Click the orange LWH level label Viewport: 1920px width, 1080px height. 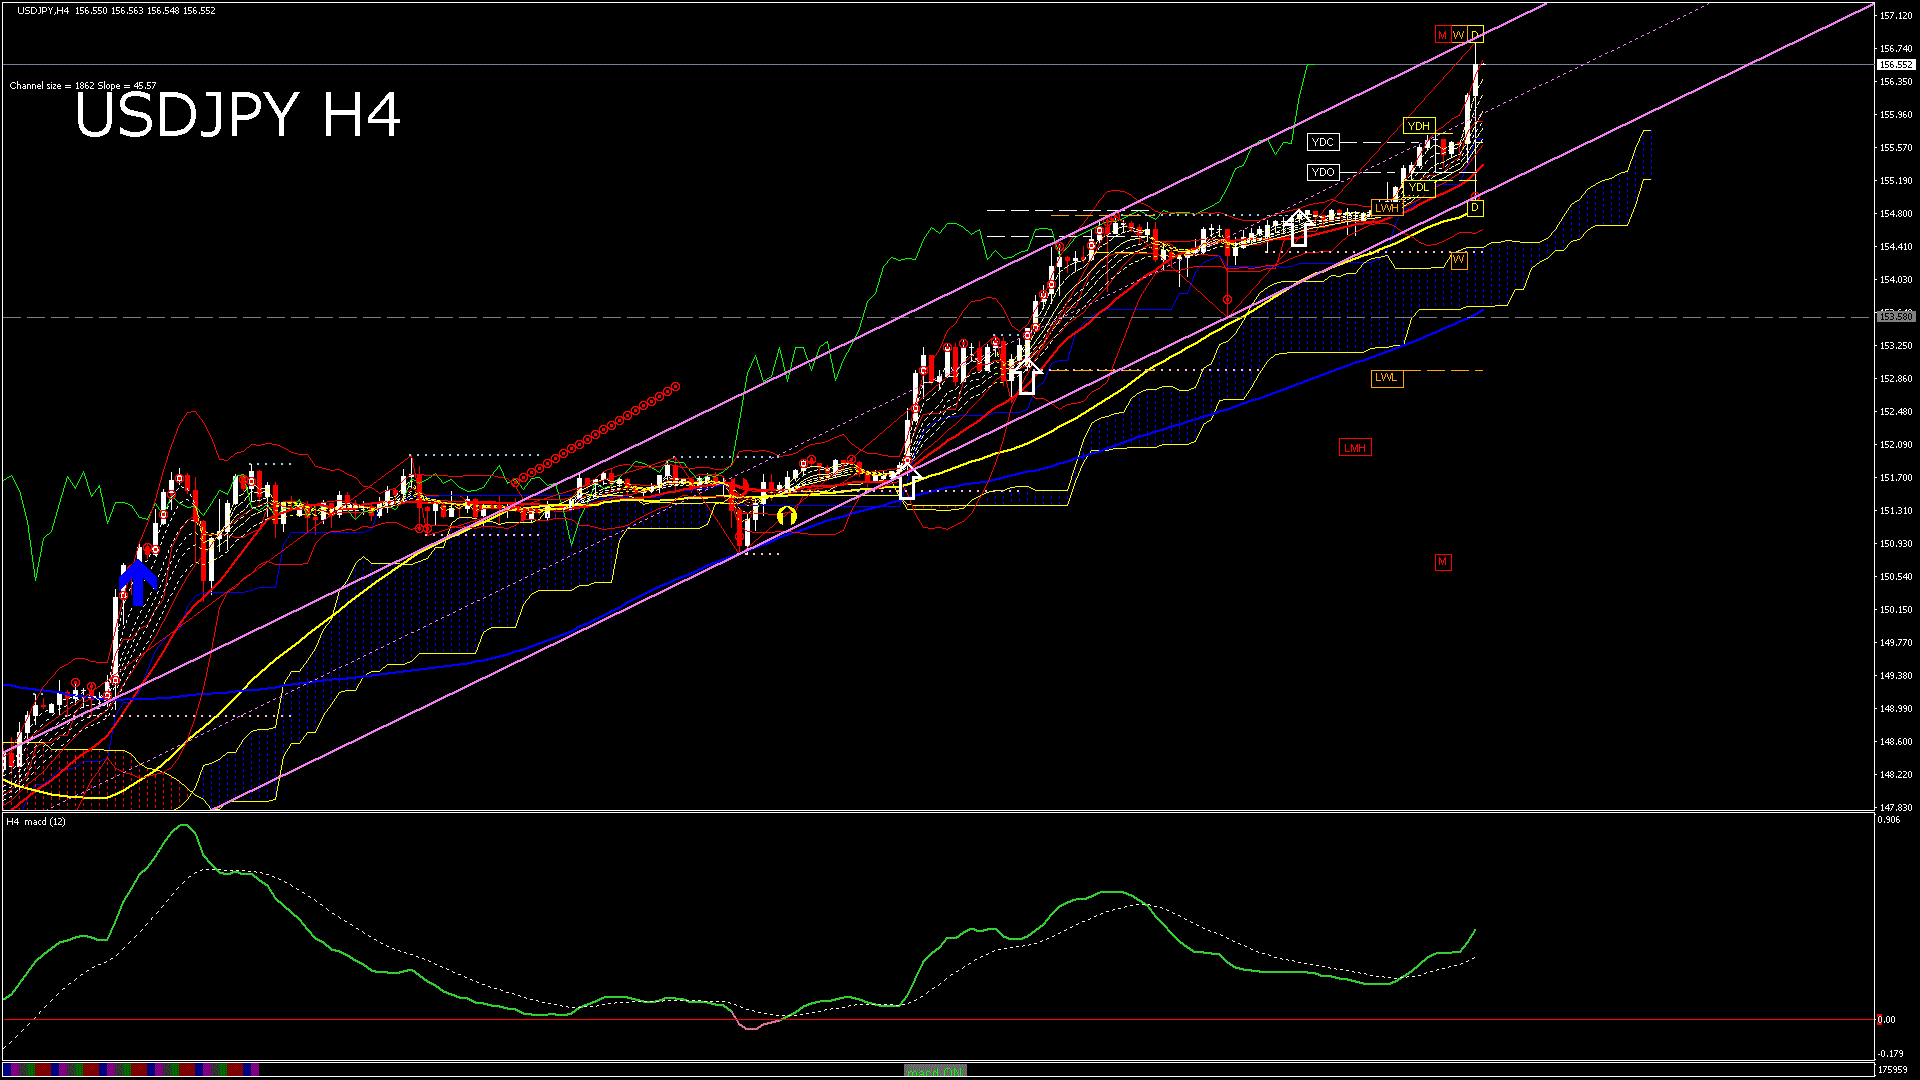coord(1386,208)
